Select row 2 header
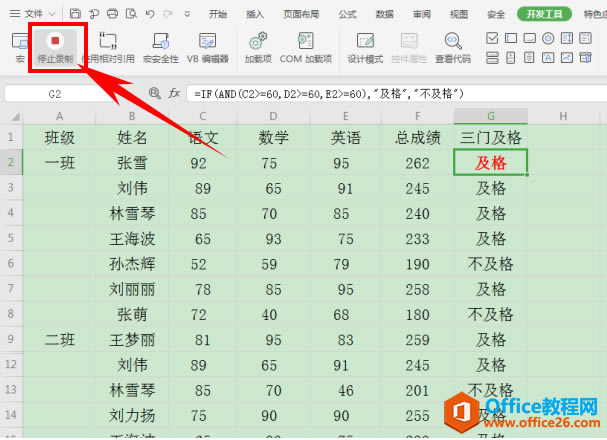Viewport: 607px width, 440px height. coord(11,163)
